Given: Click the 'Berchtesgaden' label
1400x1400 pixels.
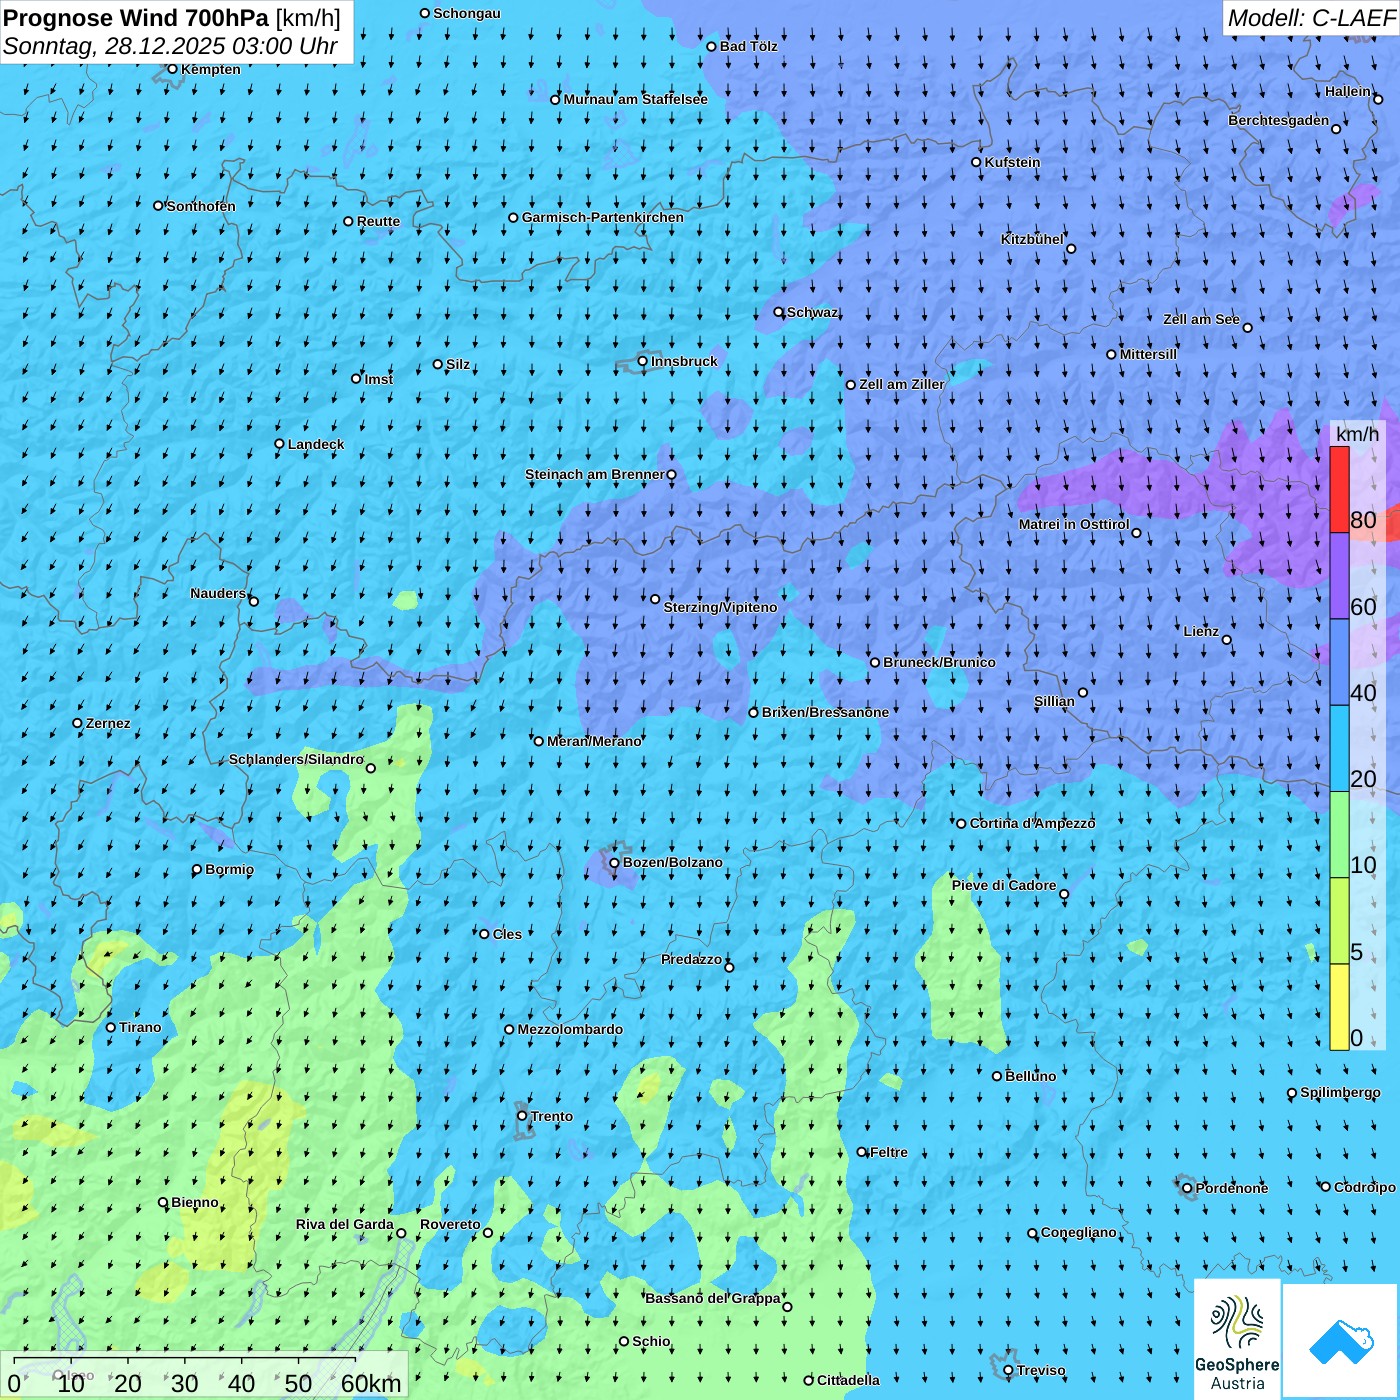Looking at the screenshot, I should (x=1279, y=120).
